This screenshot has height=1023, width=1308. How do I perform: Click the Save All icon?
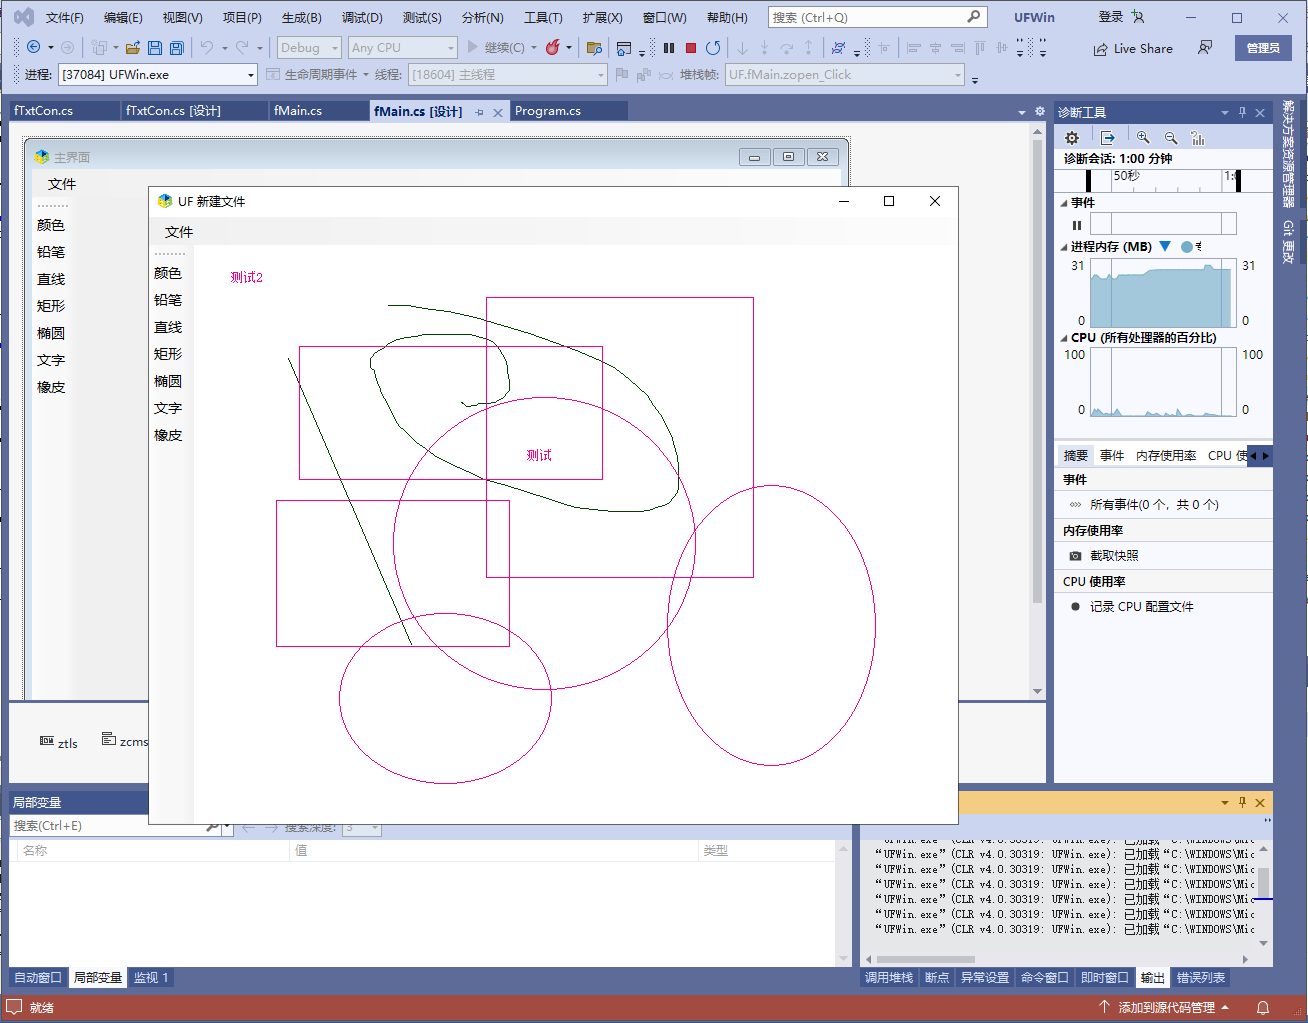[x=177, y=47]
